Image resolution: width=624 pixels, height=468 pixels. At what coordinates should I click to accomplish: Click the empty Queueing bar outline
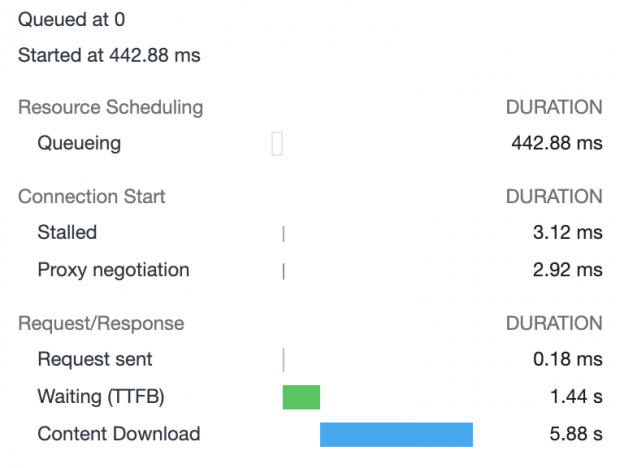(277, 144)
